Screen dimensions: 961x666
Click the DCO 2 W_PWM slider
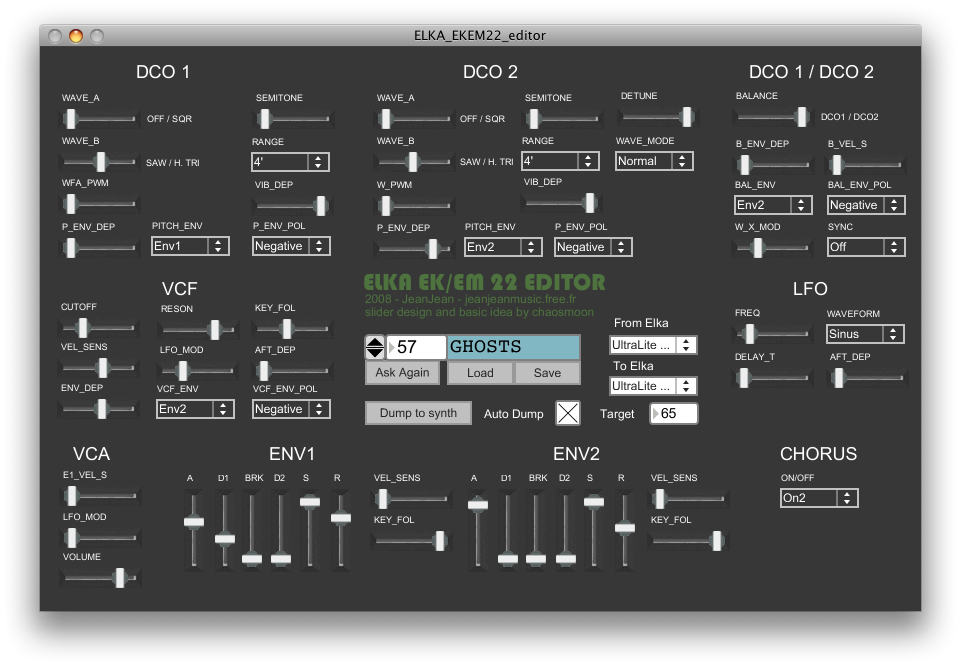tap(414, 205)
